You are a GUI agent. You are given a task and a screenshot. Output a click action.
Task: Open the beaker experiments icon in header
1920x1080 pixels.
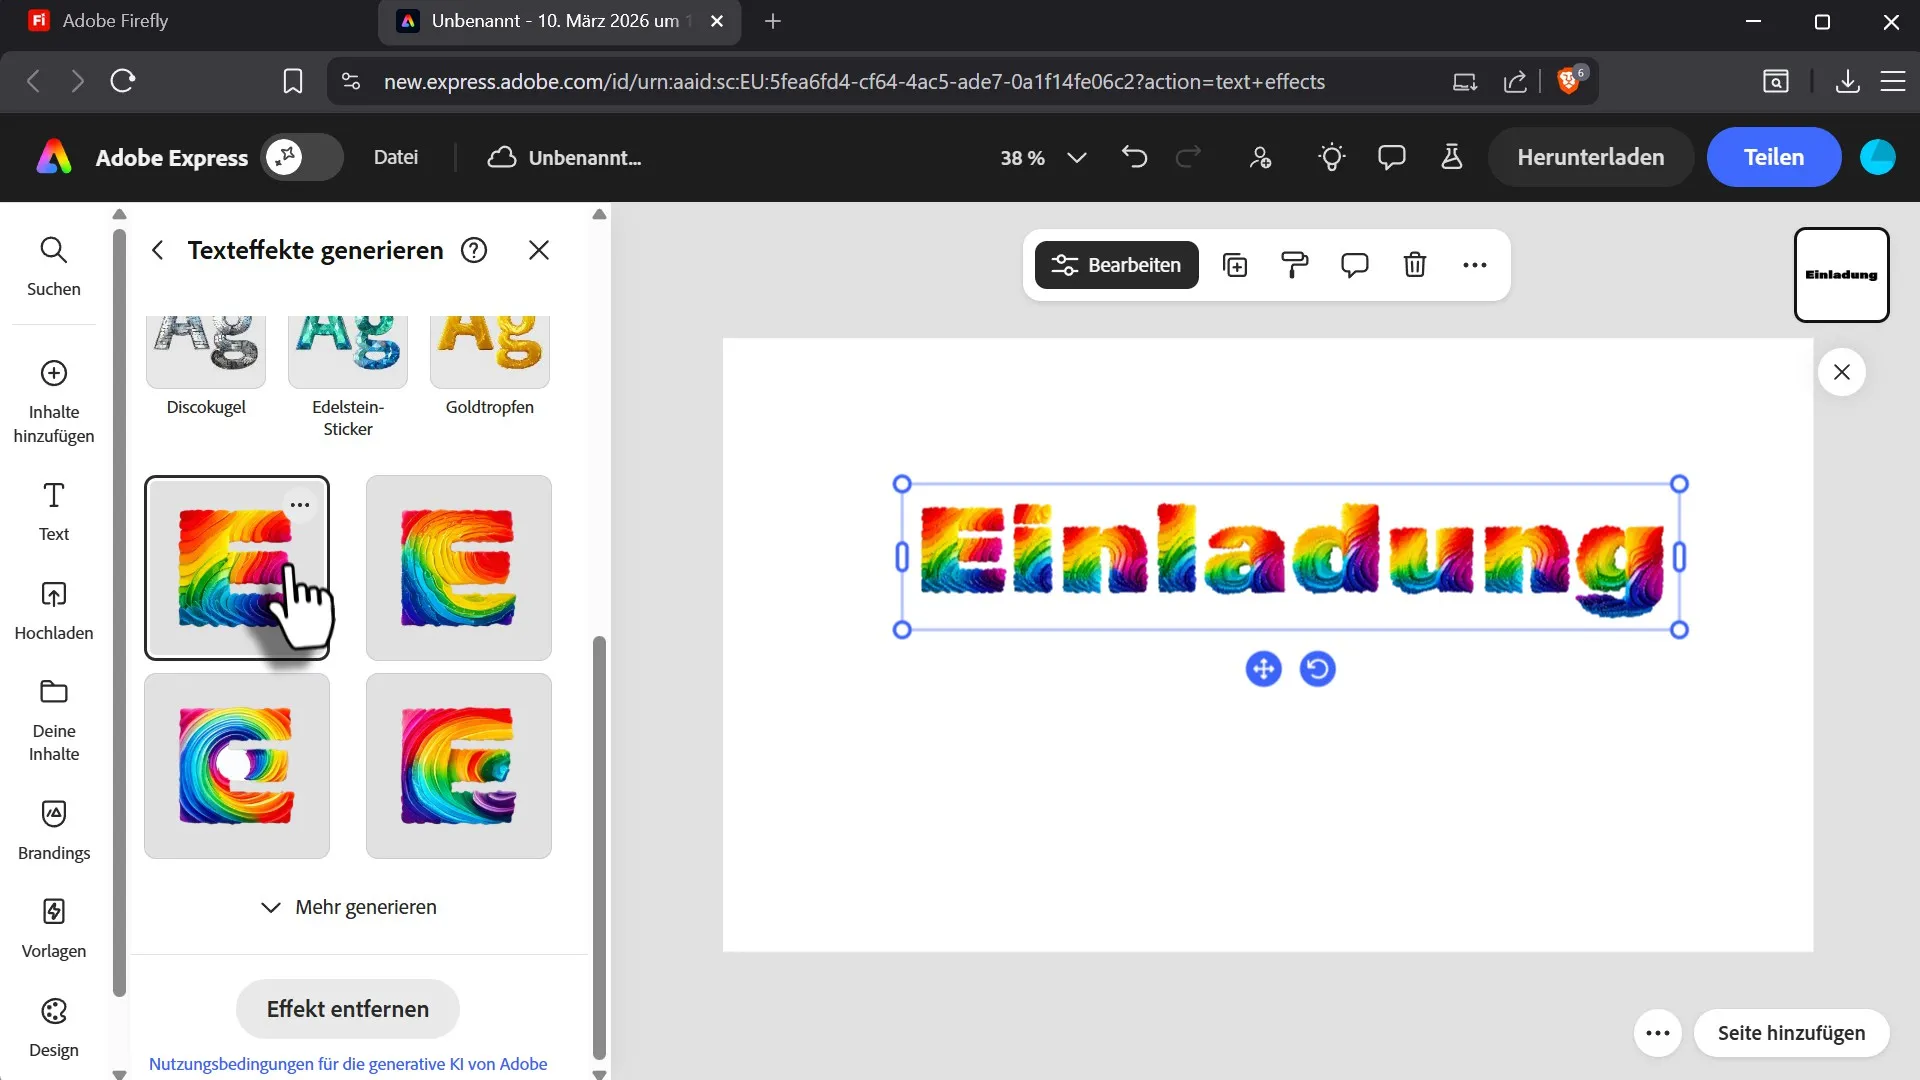(1452, 157)
